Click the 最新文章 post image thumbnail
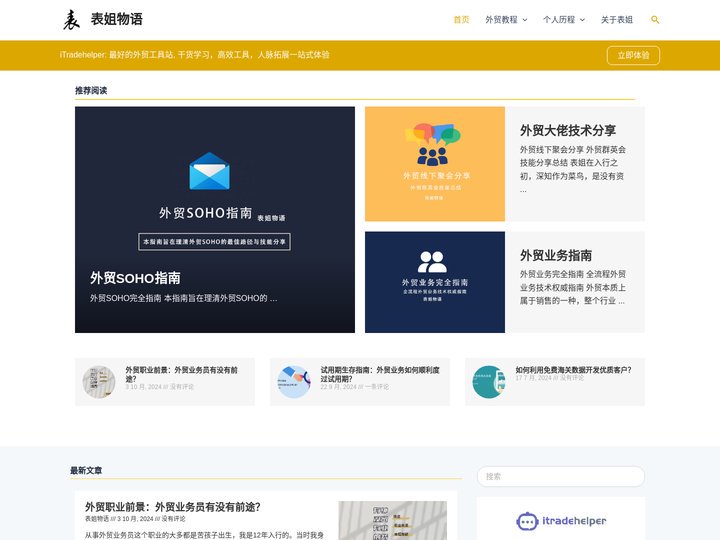Viewport: 720px width, 540px height. [393, 520]
